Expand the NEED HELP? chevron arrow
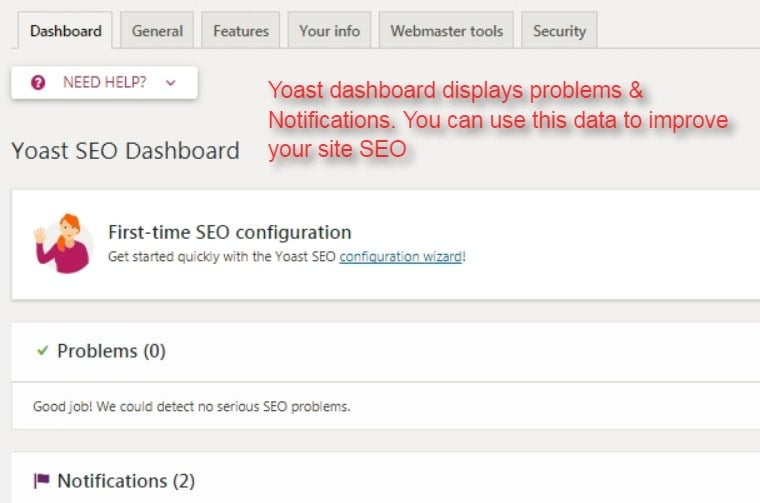The width and height of the screenshot is (760, 503). pyautogui.click(x=171, y=83)
